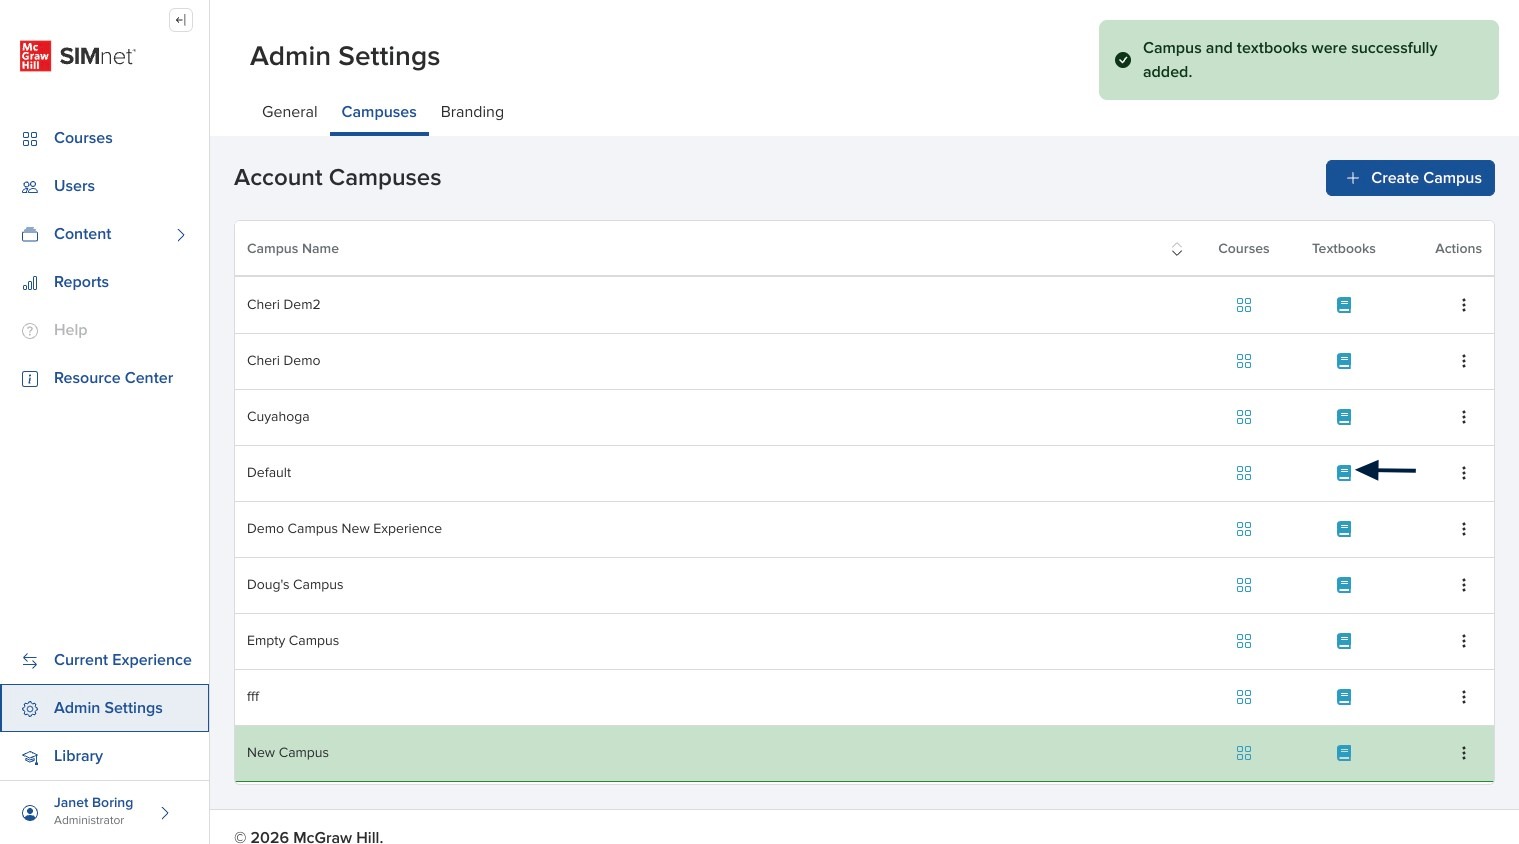Click the success notification message
1519x844 pixels.
[x=1299, y=60]
